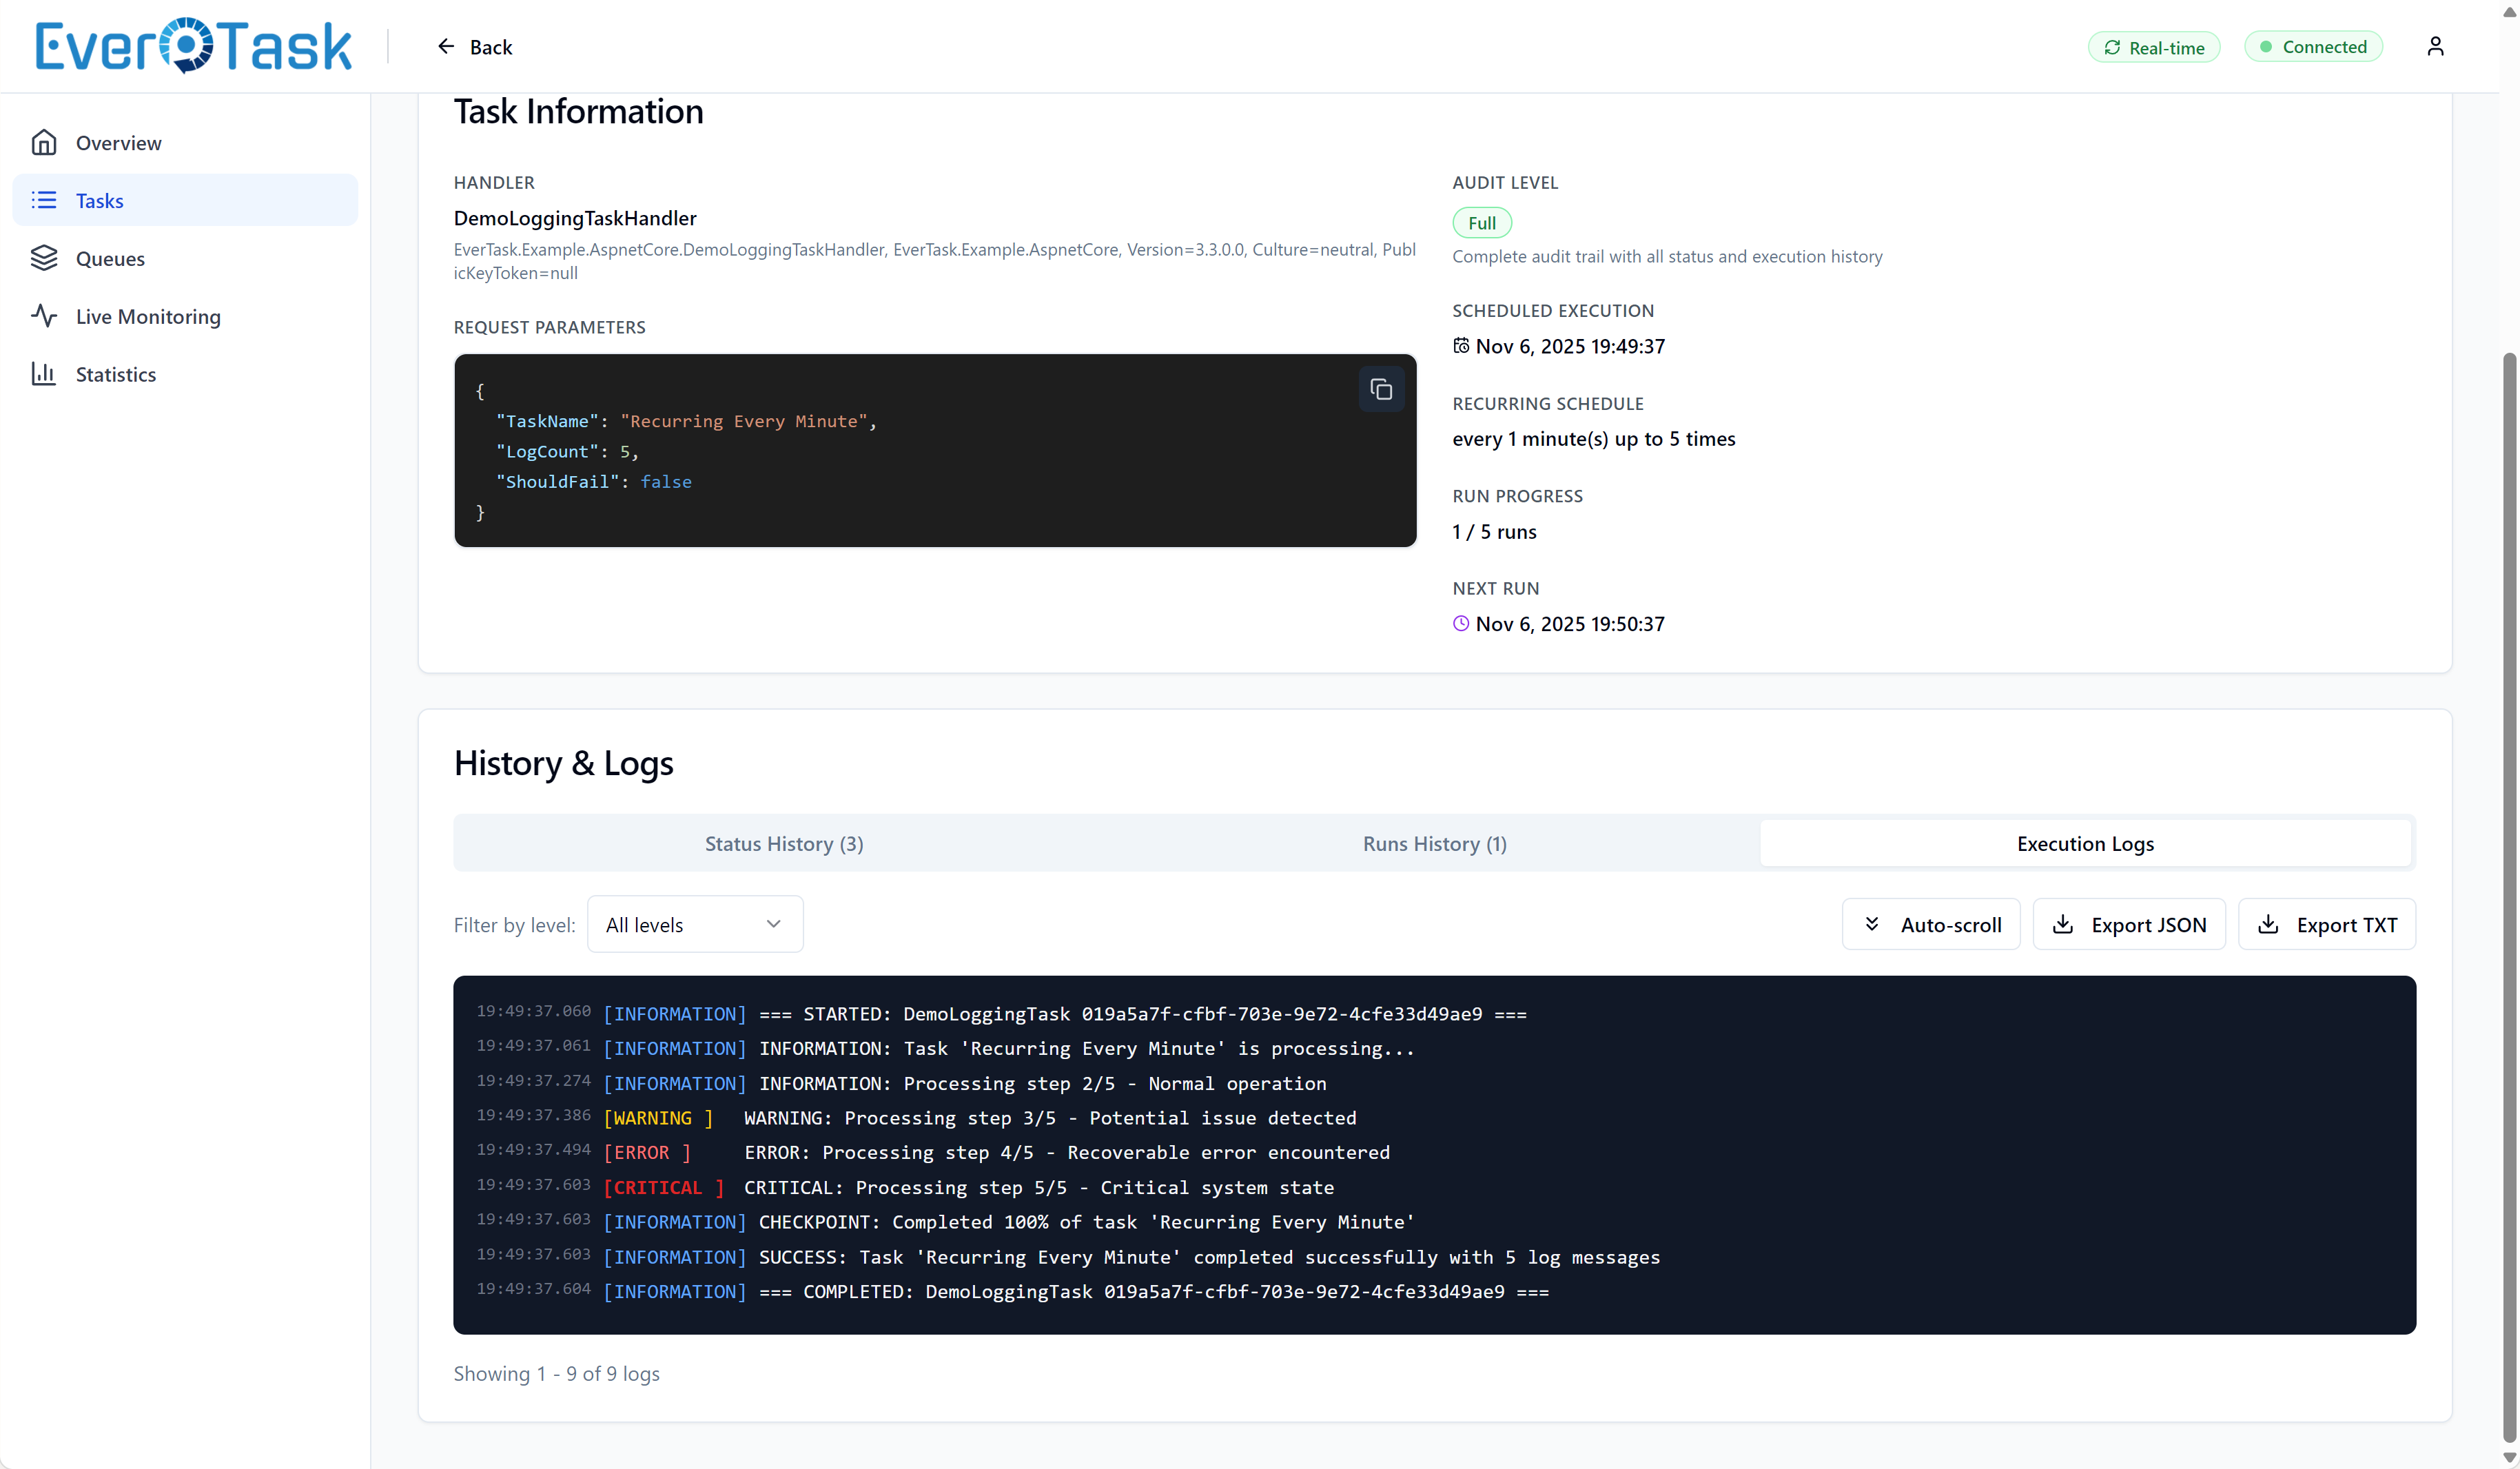Open the user profile icon
2520x1469 pixels.
[x=2435, y=46]
